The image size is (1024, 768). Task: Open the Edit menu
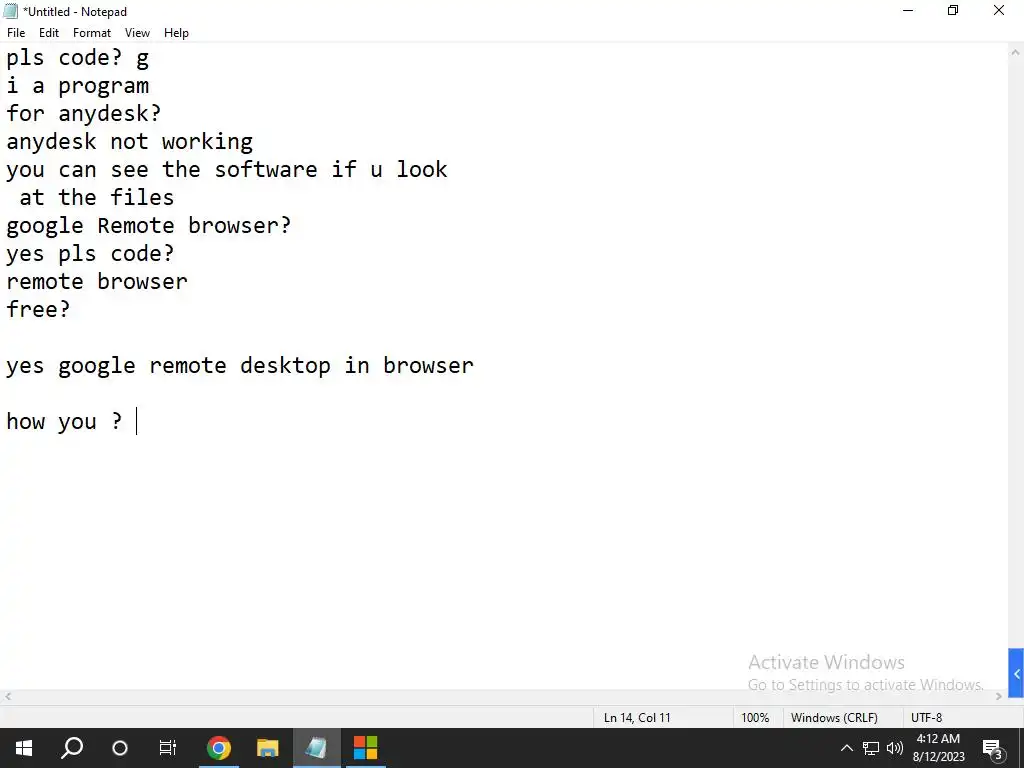(49, 33)
